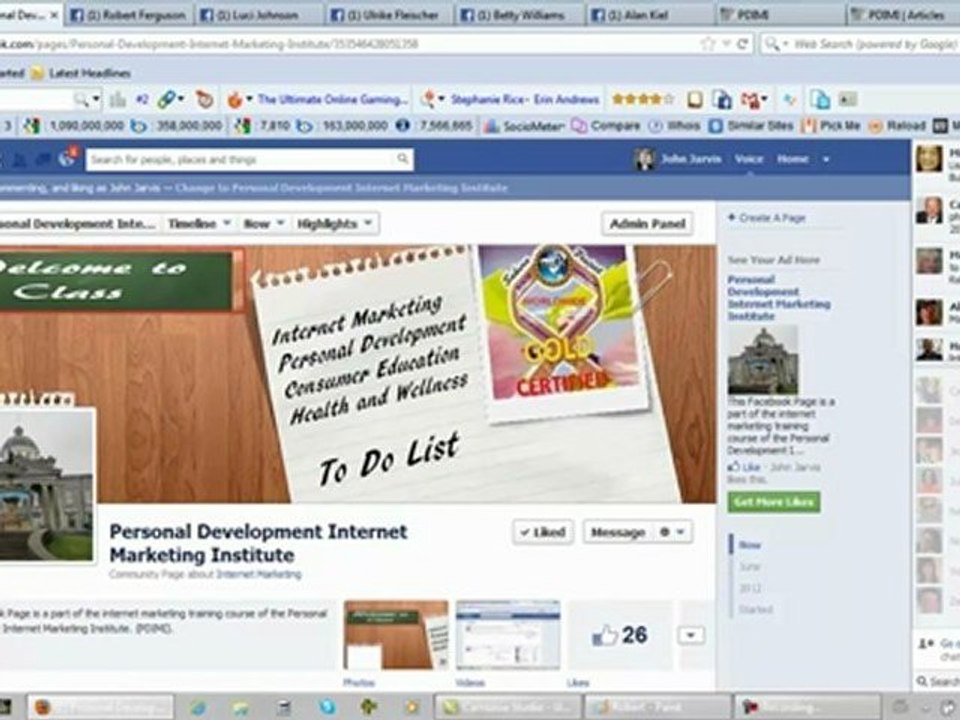Screen dimensions: 960x720
Task: Click the Compare toolbar button
Action: [606, 126]
